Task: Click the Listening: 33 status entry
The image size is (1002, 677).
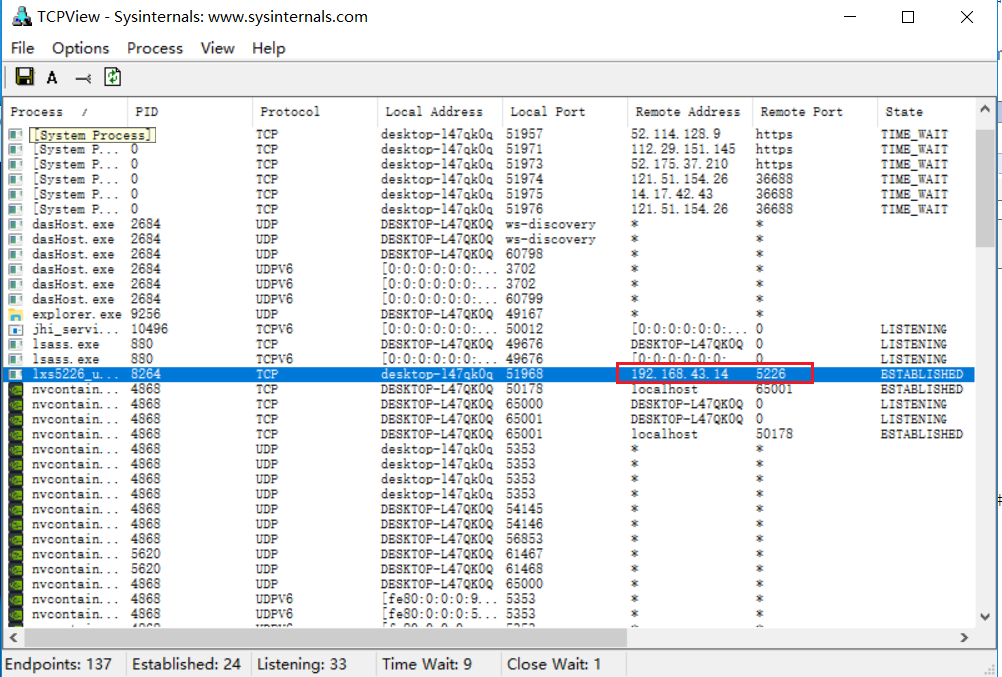Action: point(302,664)
